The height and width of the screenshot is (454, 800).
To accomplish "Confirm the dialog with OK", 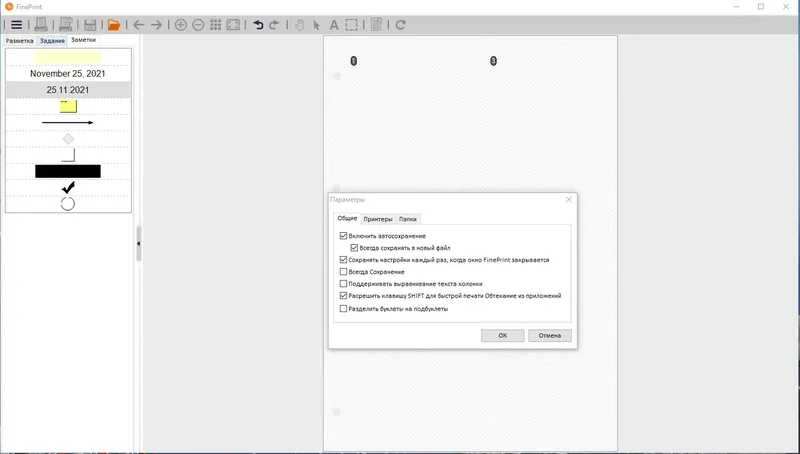I will (x=503, y=335).
